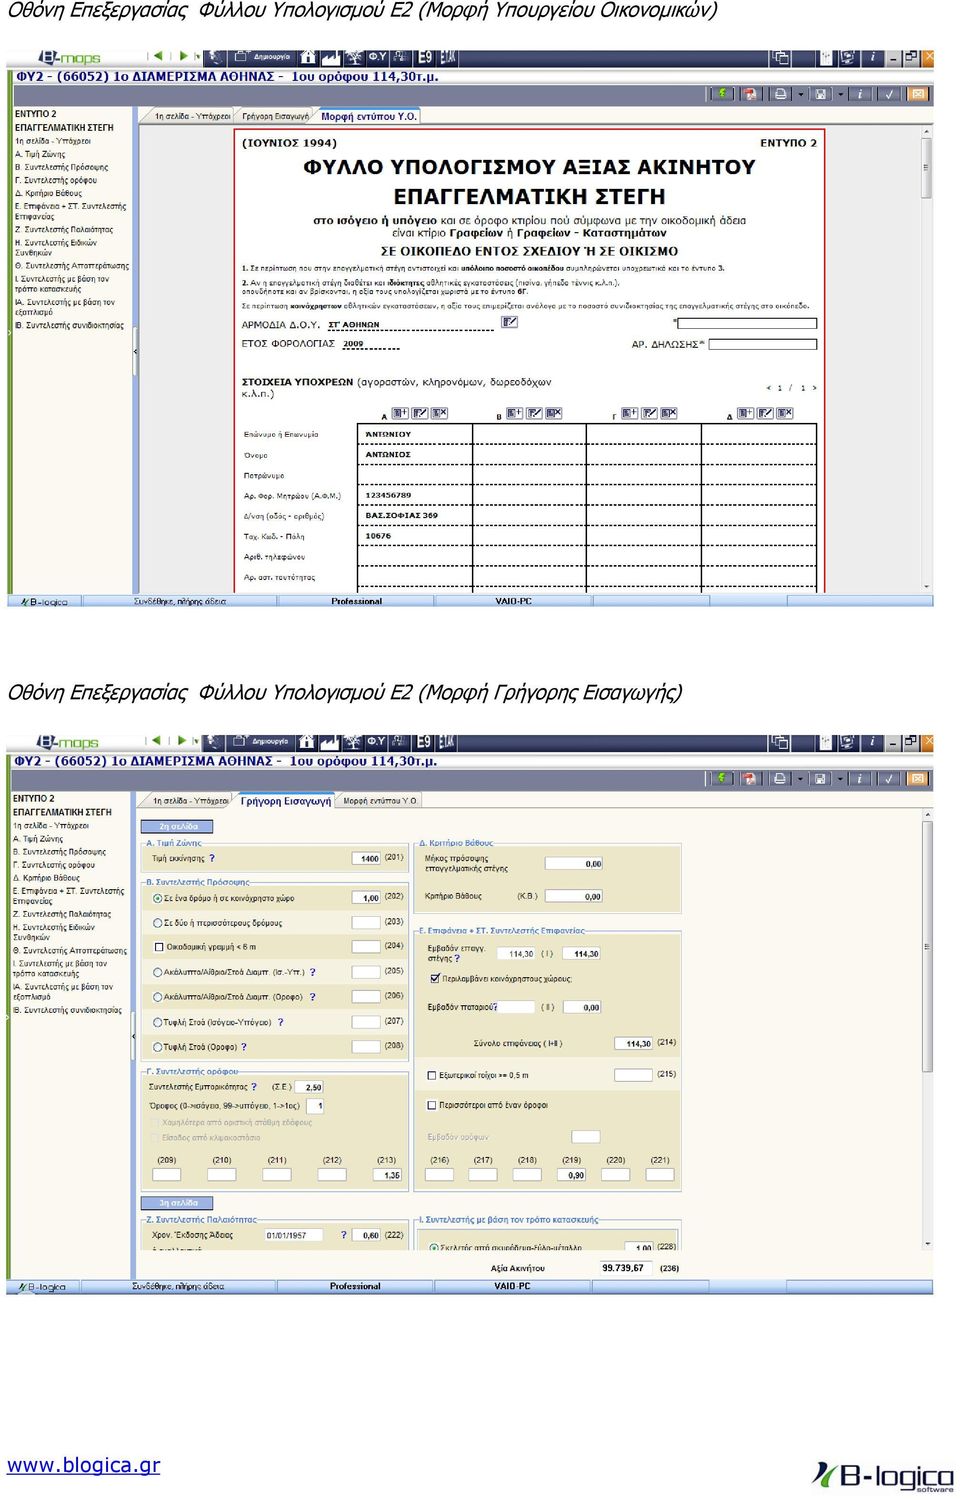Open 'Μορφή εντύπου Υ.Ο.' tab in the lower window

tap(380, 801)
